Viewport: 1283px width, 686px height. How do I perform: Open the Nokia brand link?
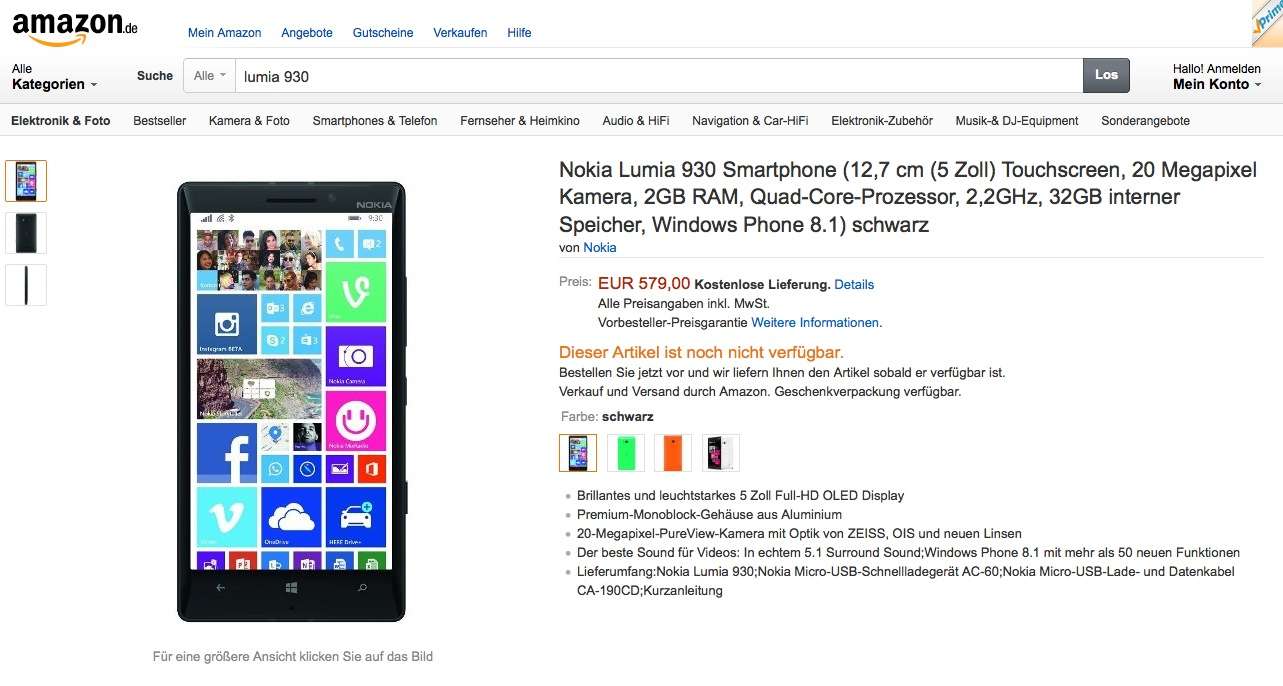pos(600,247)
